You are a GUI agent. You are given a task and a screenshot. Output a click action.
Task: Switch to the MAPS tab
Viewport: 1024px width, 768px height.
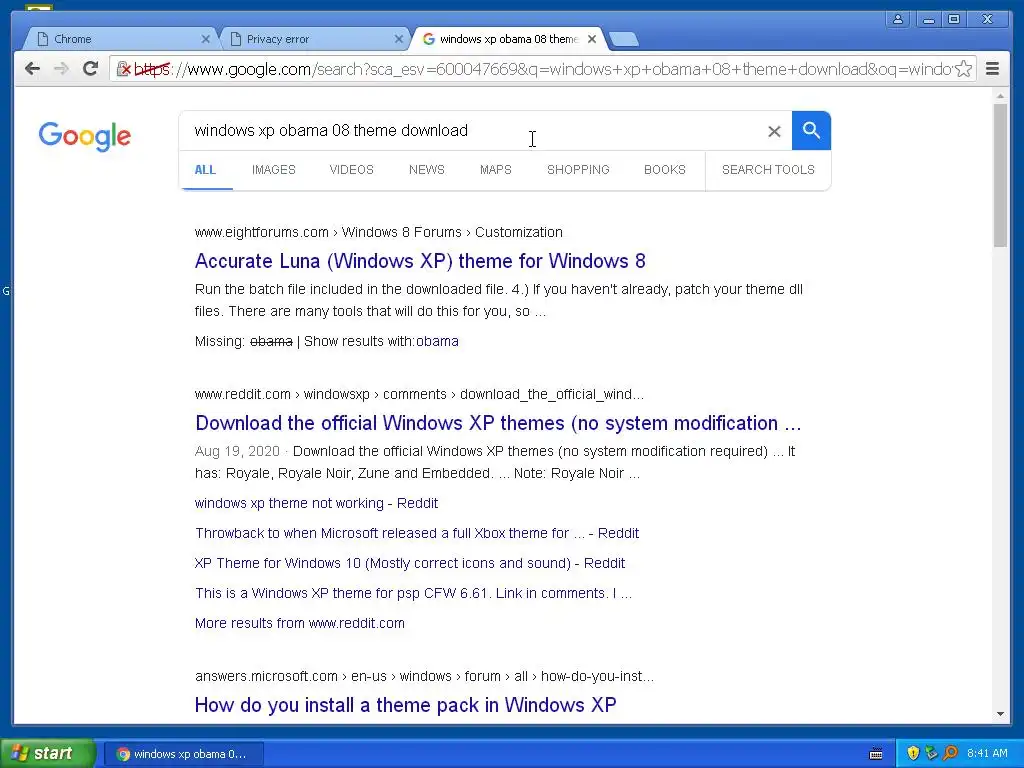[496, 170]
